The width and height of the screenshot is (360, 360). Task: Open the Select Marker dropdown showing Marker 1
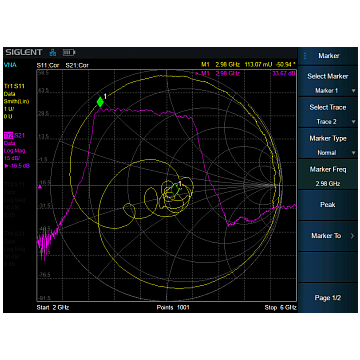[328, 83]
